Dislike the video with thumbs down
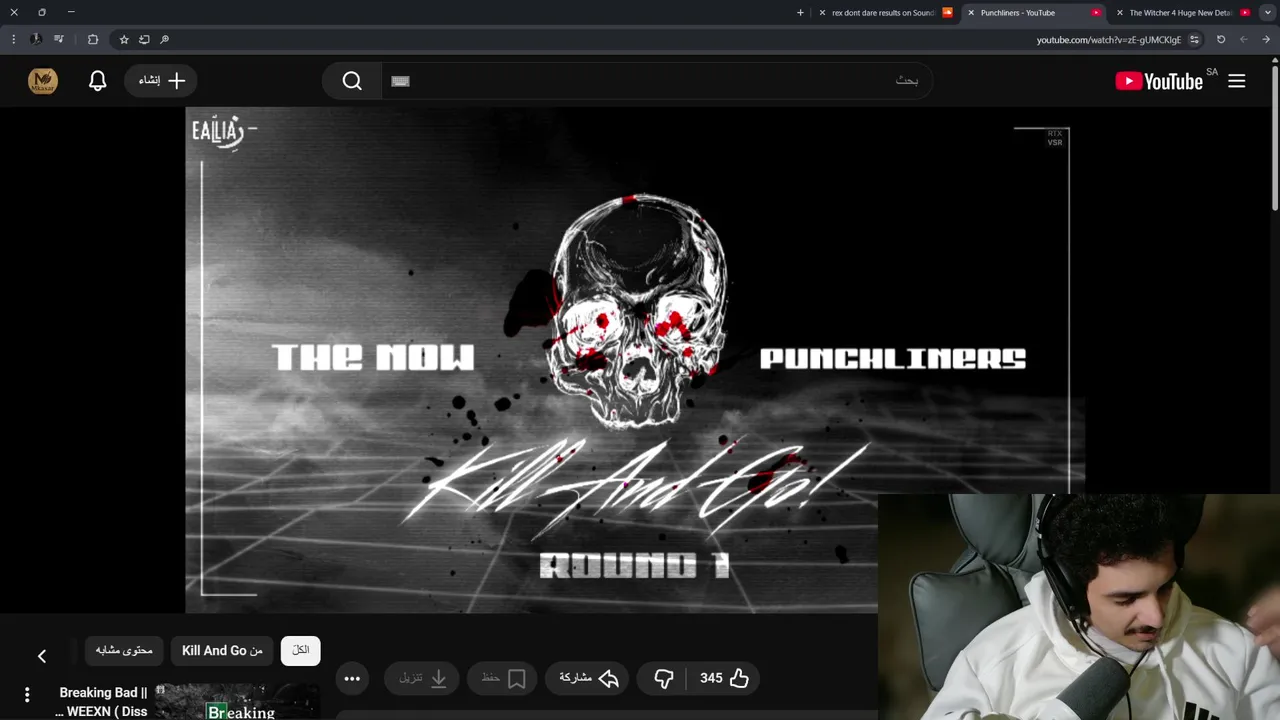The width and height of the screenshot is (1280, 720). pyautogui.click(x=664, y=678)
